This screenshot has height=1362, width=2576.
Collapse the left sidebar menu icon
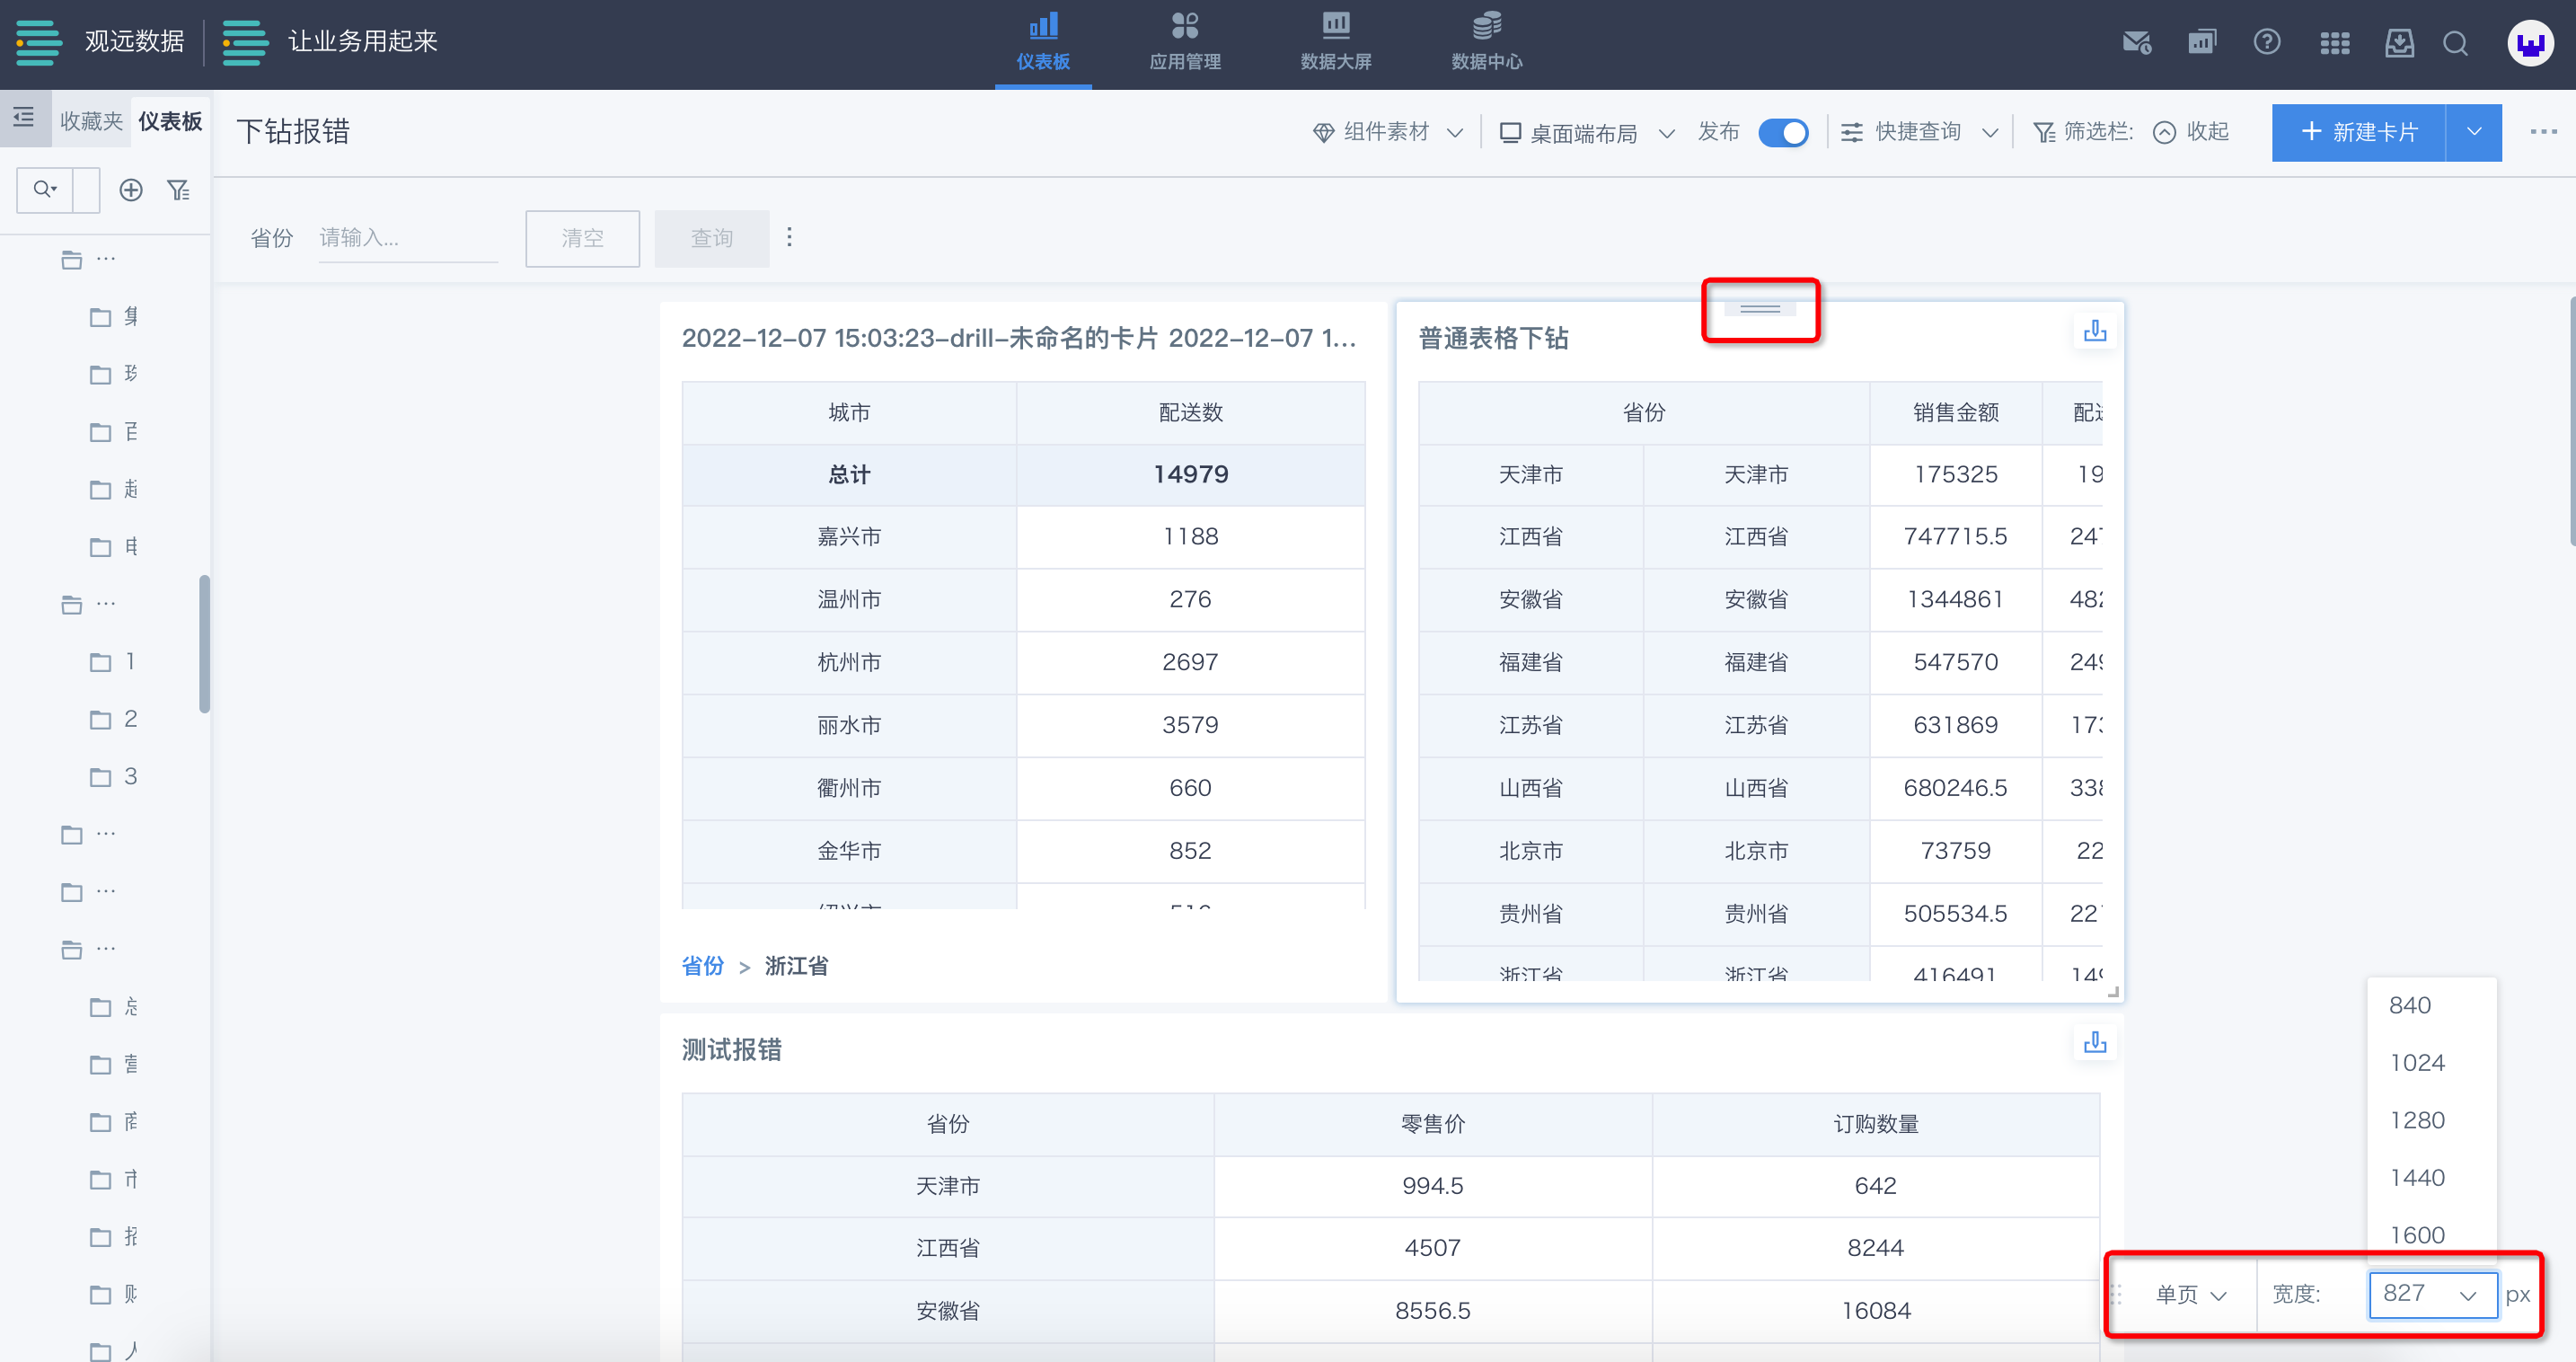coord(24,118)
